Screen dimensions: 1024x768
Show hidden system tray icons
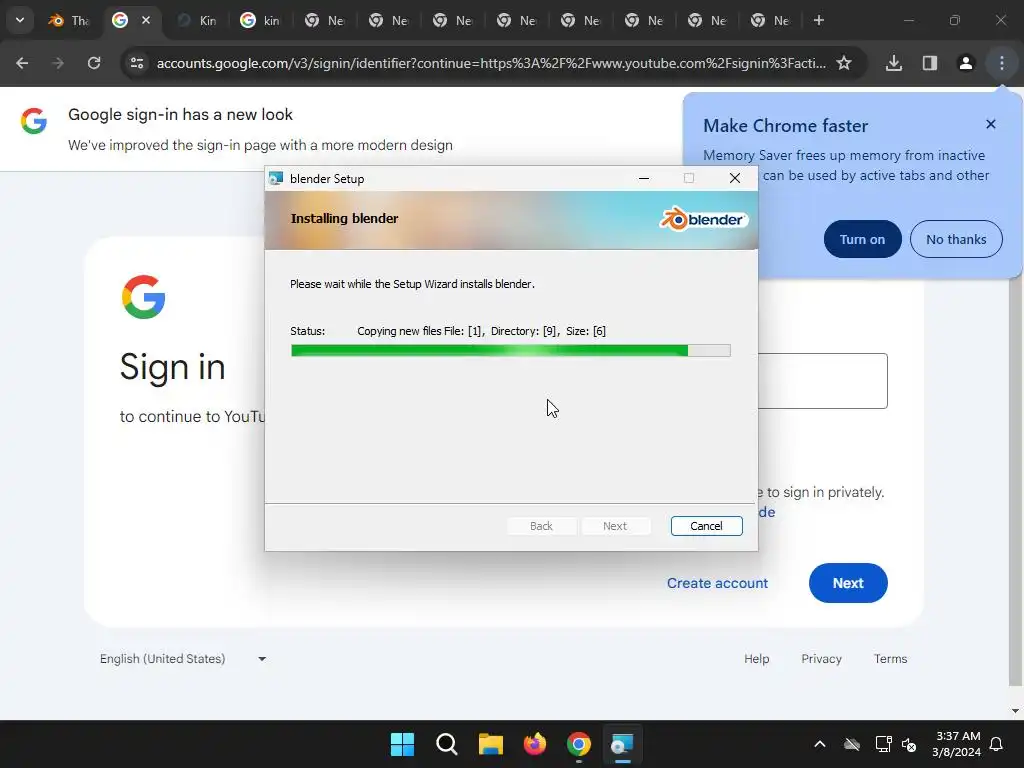coord(820,744)
